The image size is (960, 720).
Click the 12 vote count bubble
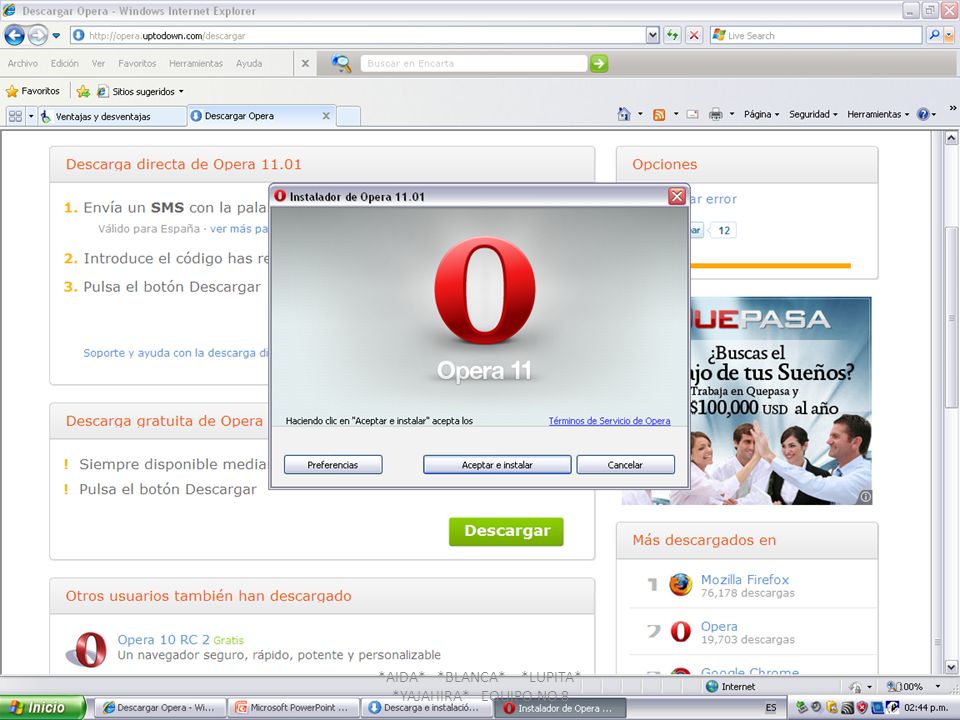point(724,230)
